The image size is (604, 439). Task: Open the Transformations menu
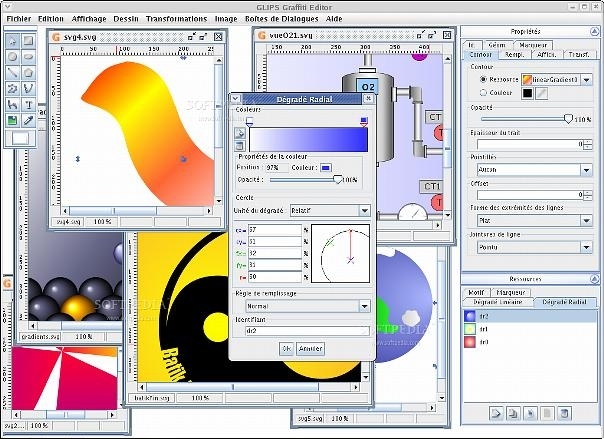click(176, 19)
